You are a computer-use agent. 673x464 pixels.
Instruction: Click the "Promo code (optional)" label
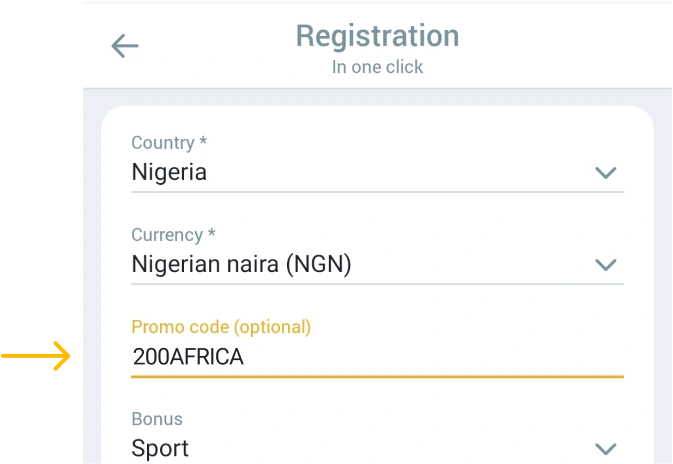[x=221, y=327]
